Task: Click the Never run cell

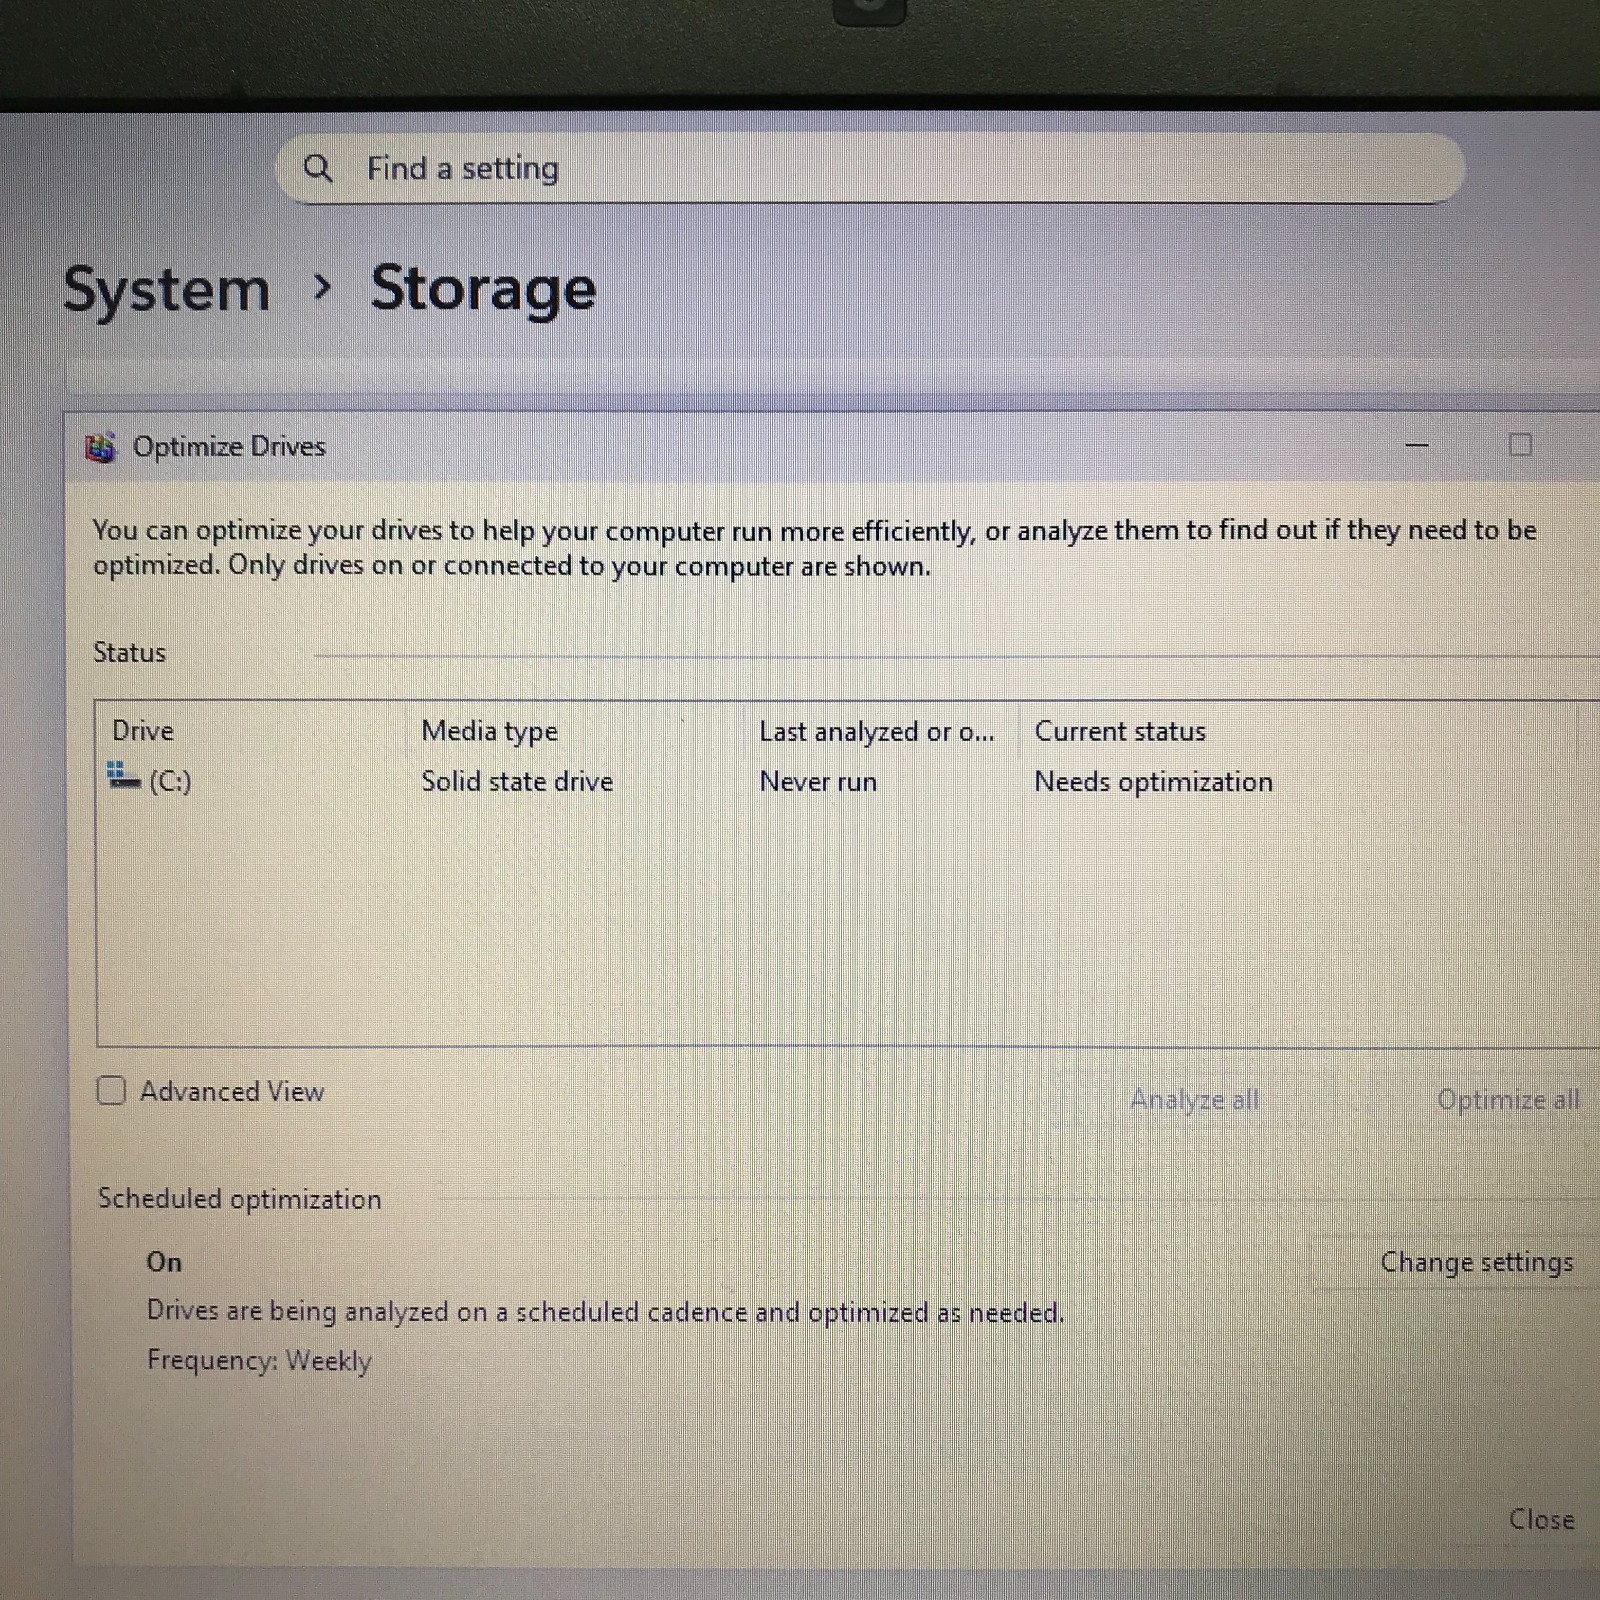Action: (818, 781)
